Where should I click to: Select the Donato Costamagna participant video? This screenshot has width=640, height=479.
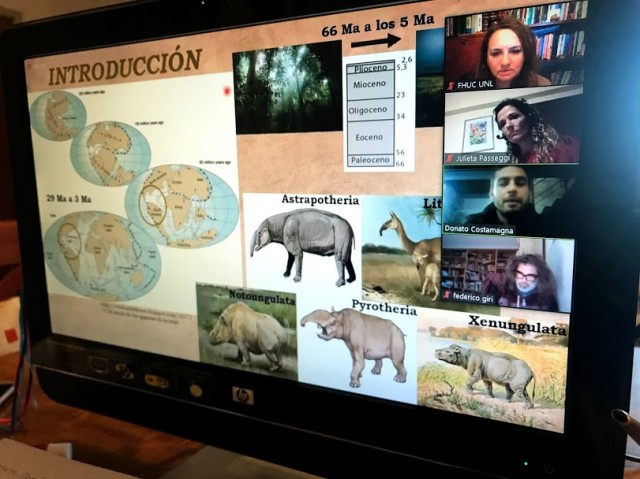click(x=509, y=200)
